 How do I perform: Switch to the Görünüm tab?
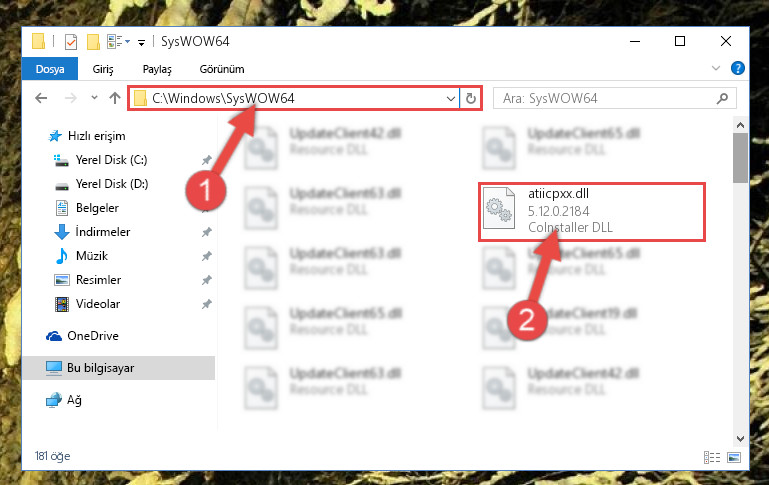pyautogui.click(x=222, y=69)
